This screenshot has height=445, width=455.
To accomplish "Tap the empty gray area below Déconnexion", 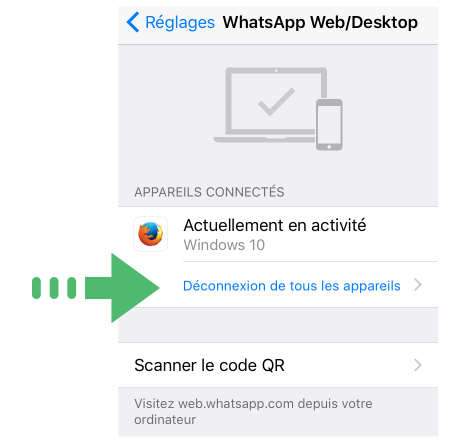I will [x=278, y=325].
